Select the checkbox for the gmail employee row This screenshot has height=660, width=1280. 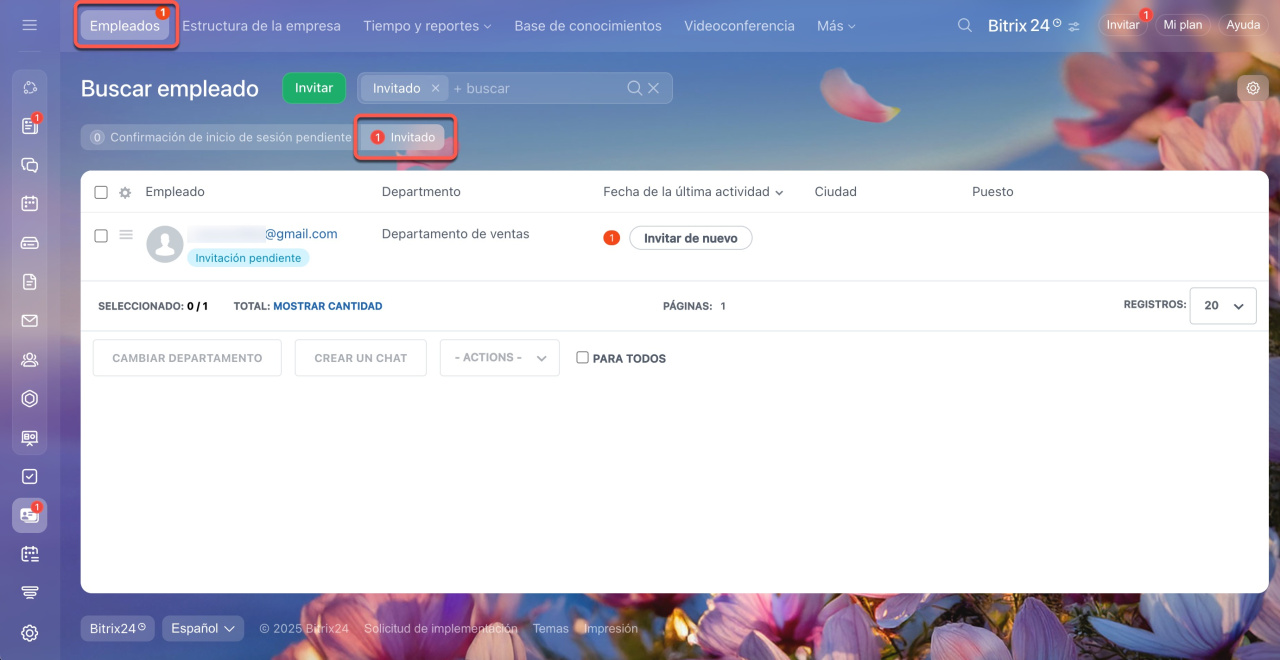(101, 236)
